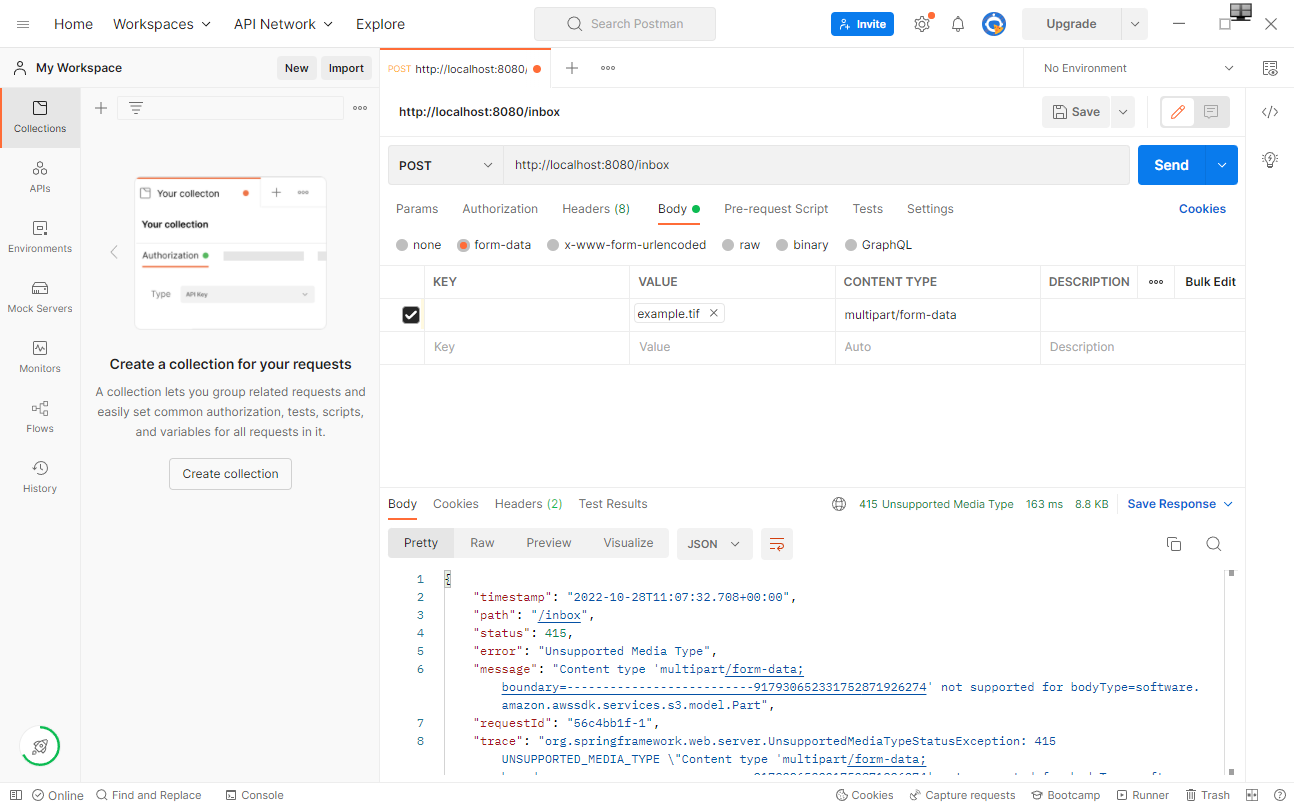1294x807 pixels.
Task: Create new collection with plus icon
Action: (101, 108)
